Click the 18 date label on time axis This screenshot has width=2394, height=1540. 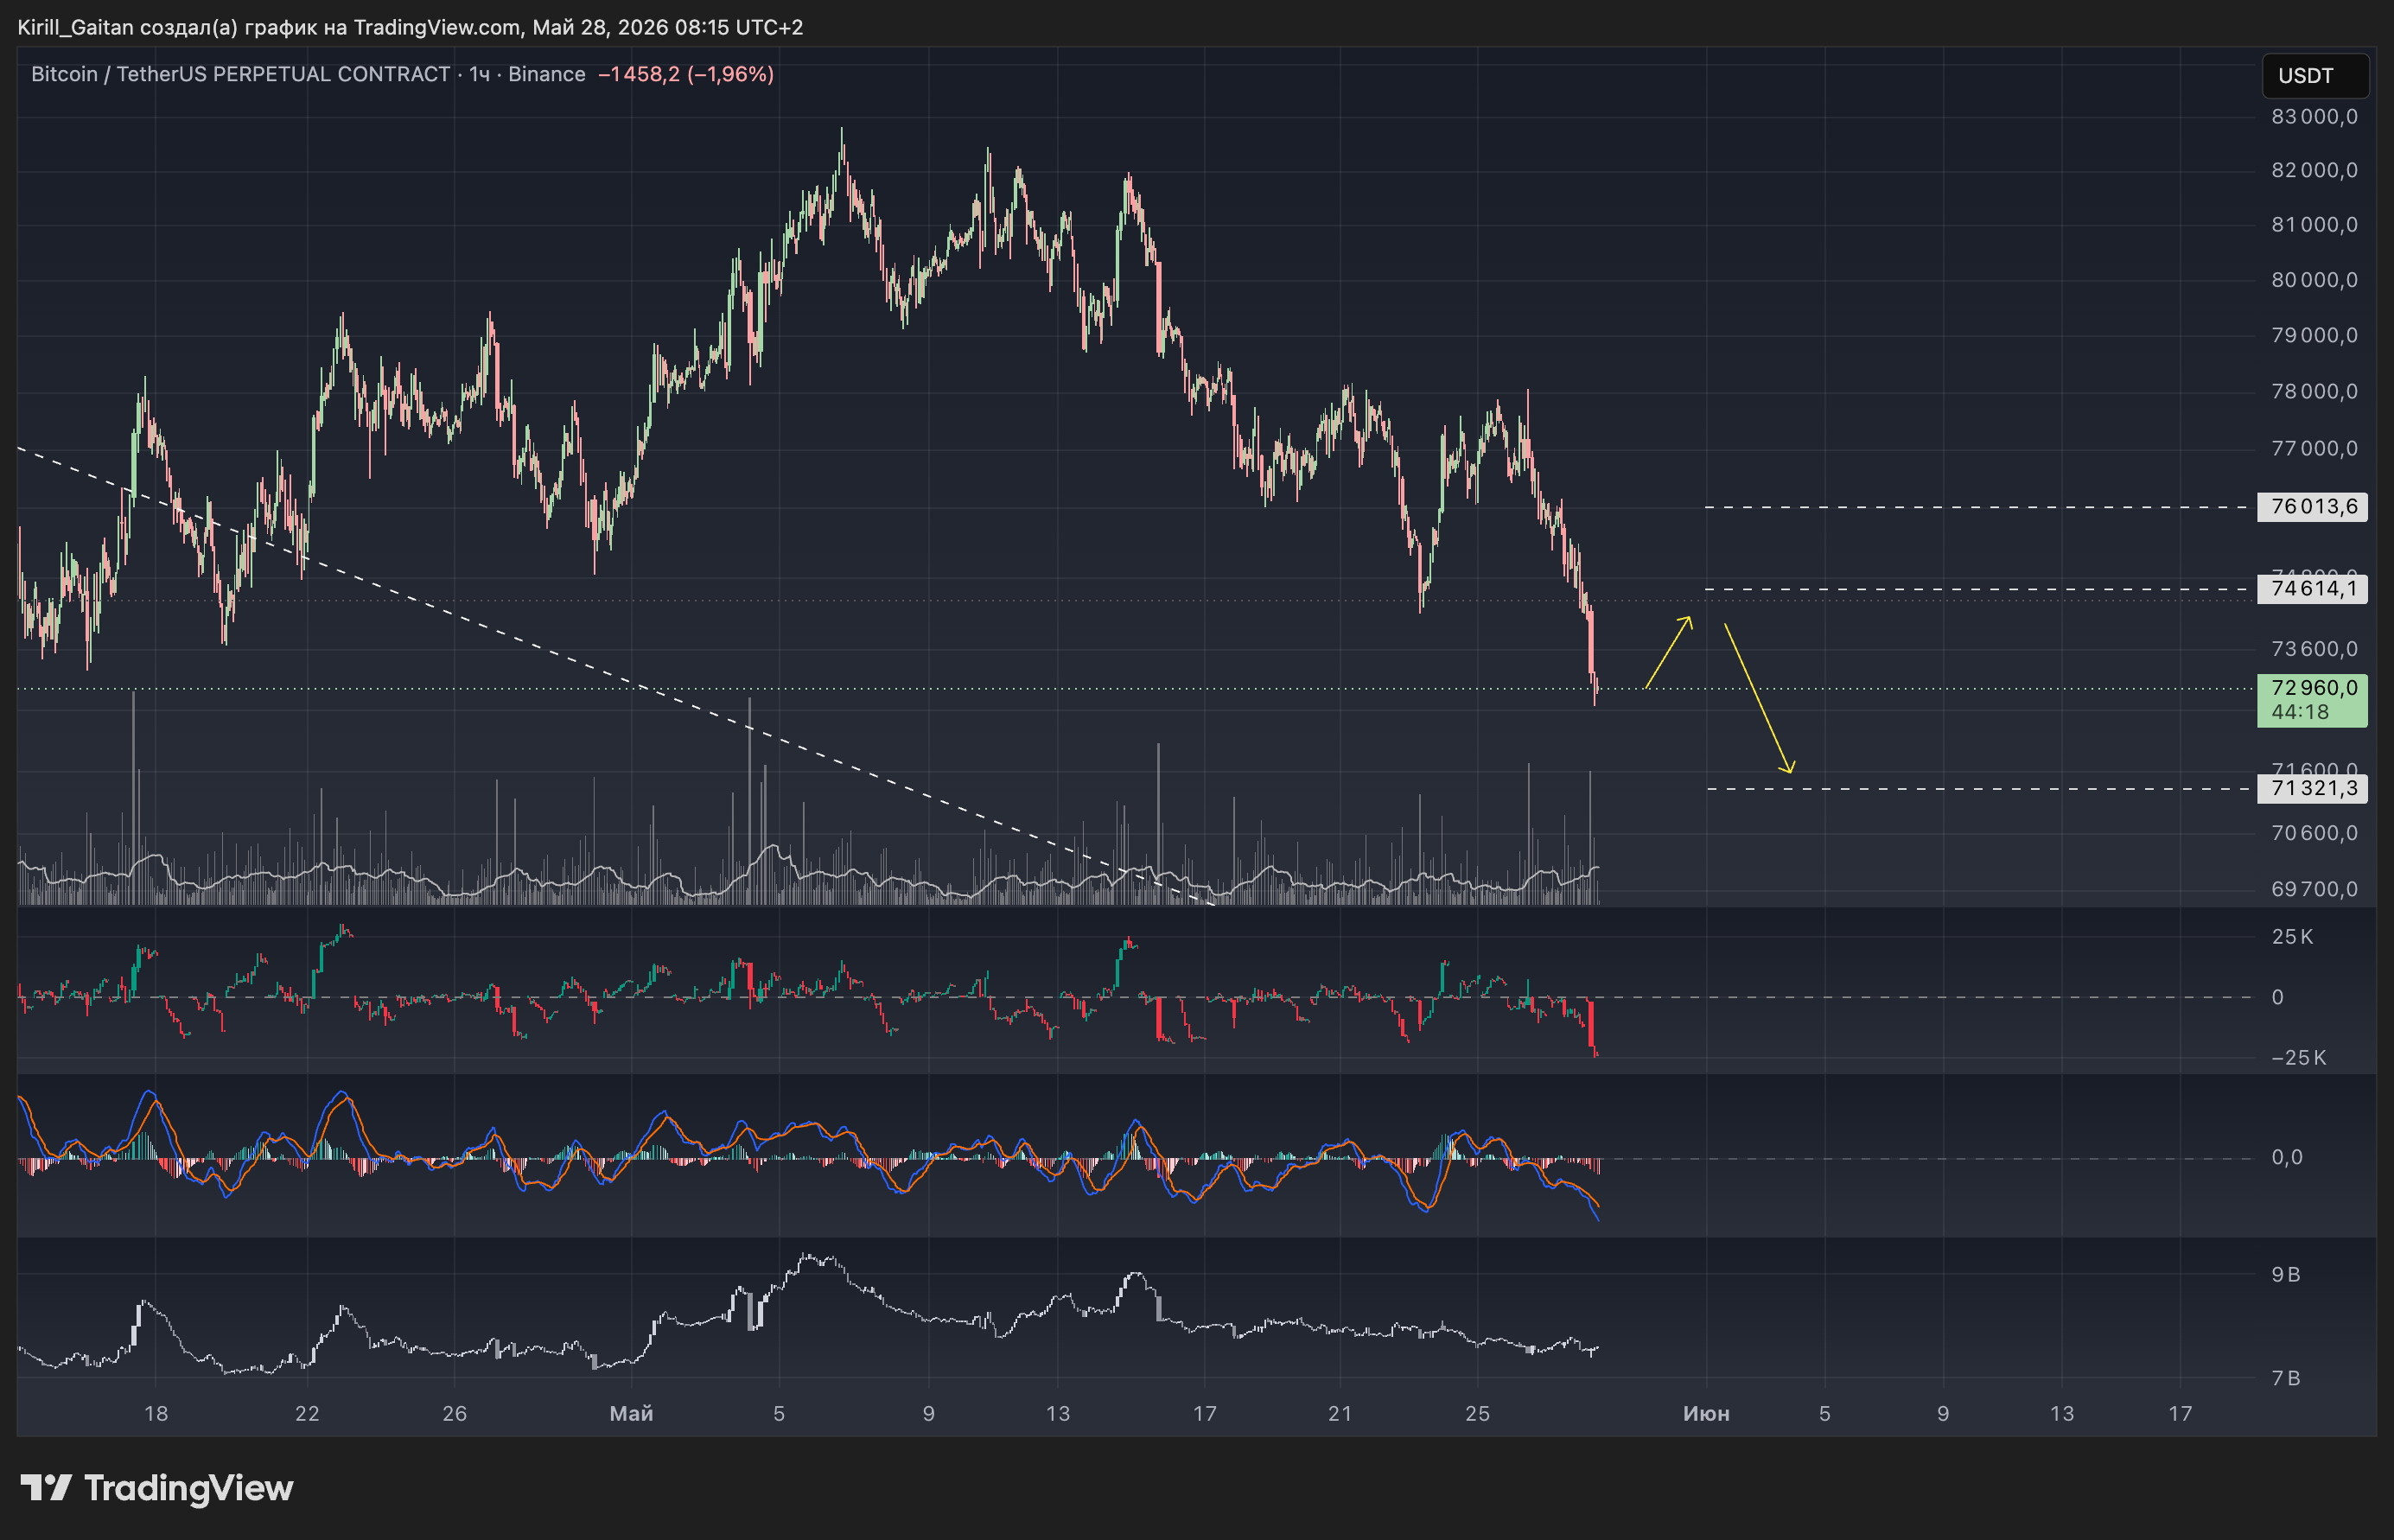pyautogui.click(x=156, y=1413)
